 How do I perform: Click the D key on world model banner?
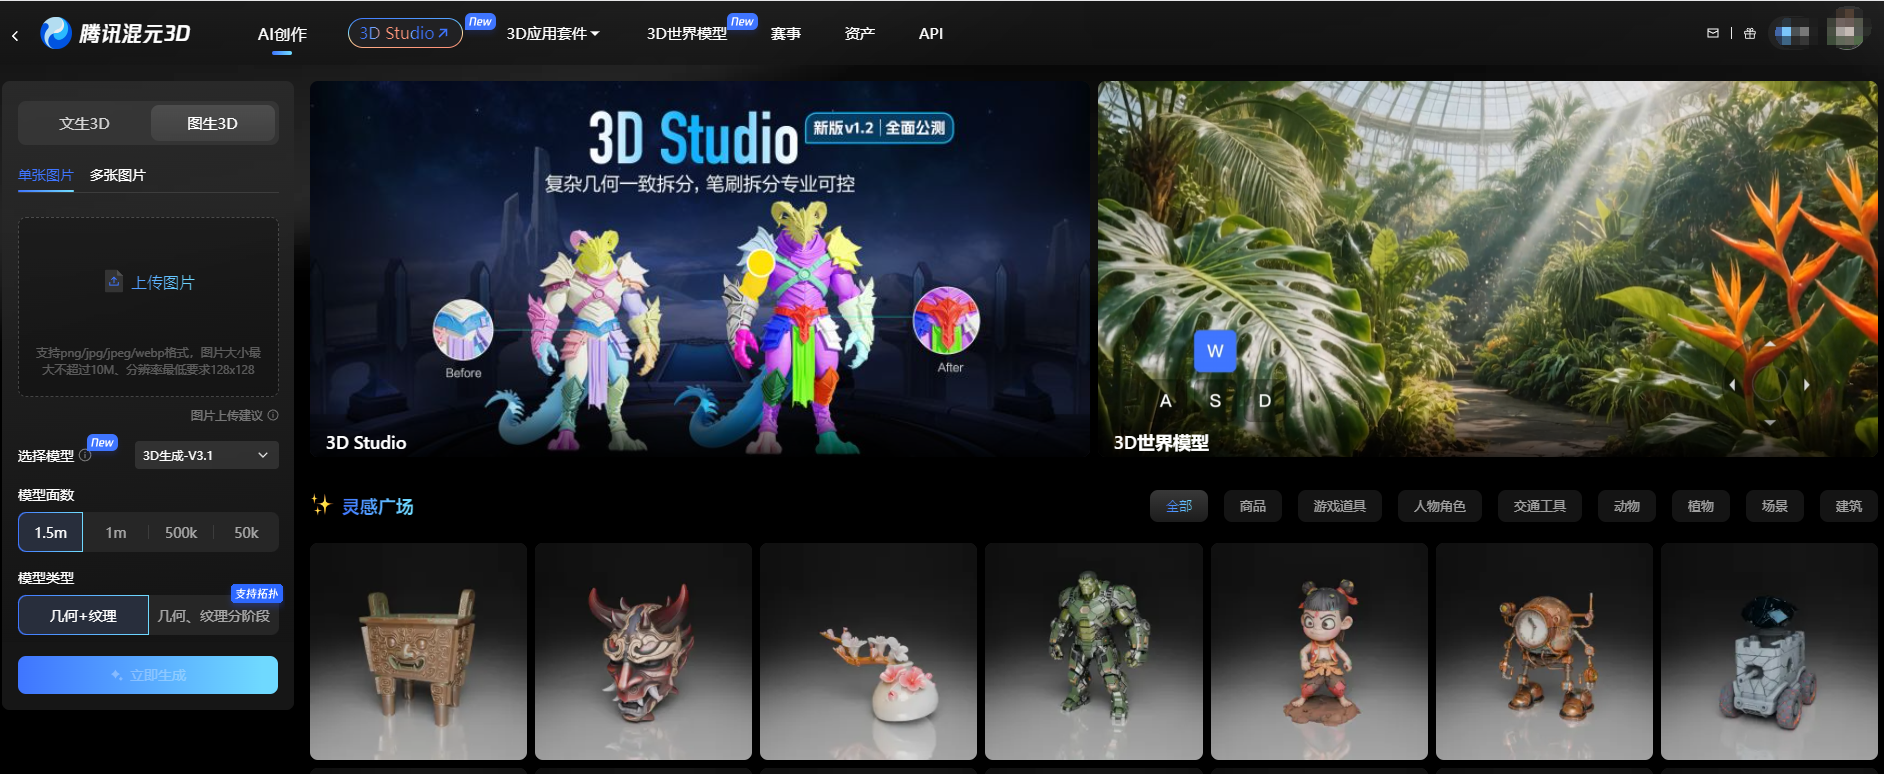tap(1265, 401)
